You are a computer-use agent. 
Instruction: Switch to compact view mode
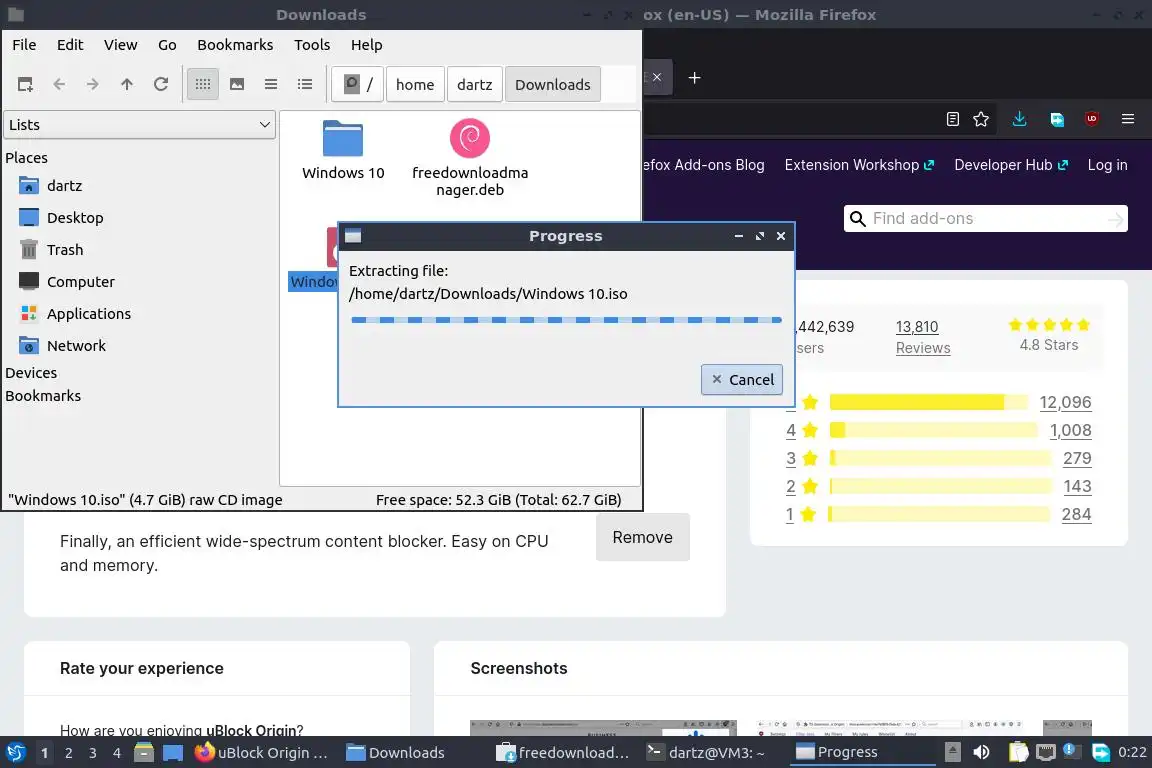click(x=270, y=85)
